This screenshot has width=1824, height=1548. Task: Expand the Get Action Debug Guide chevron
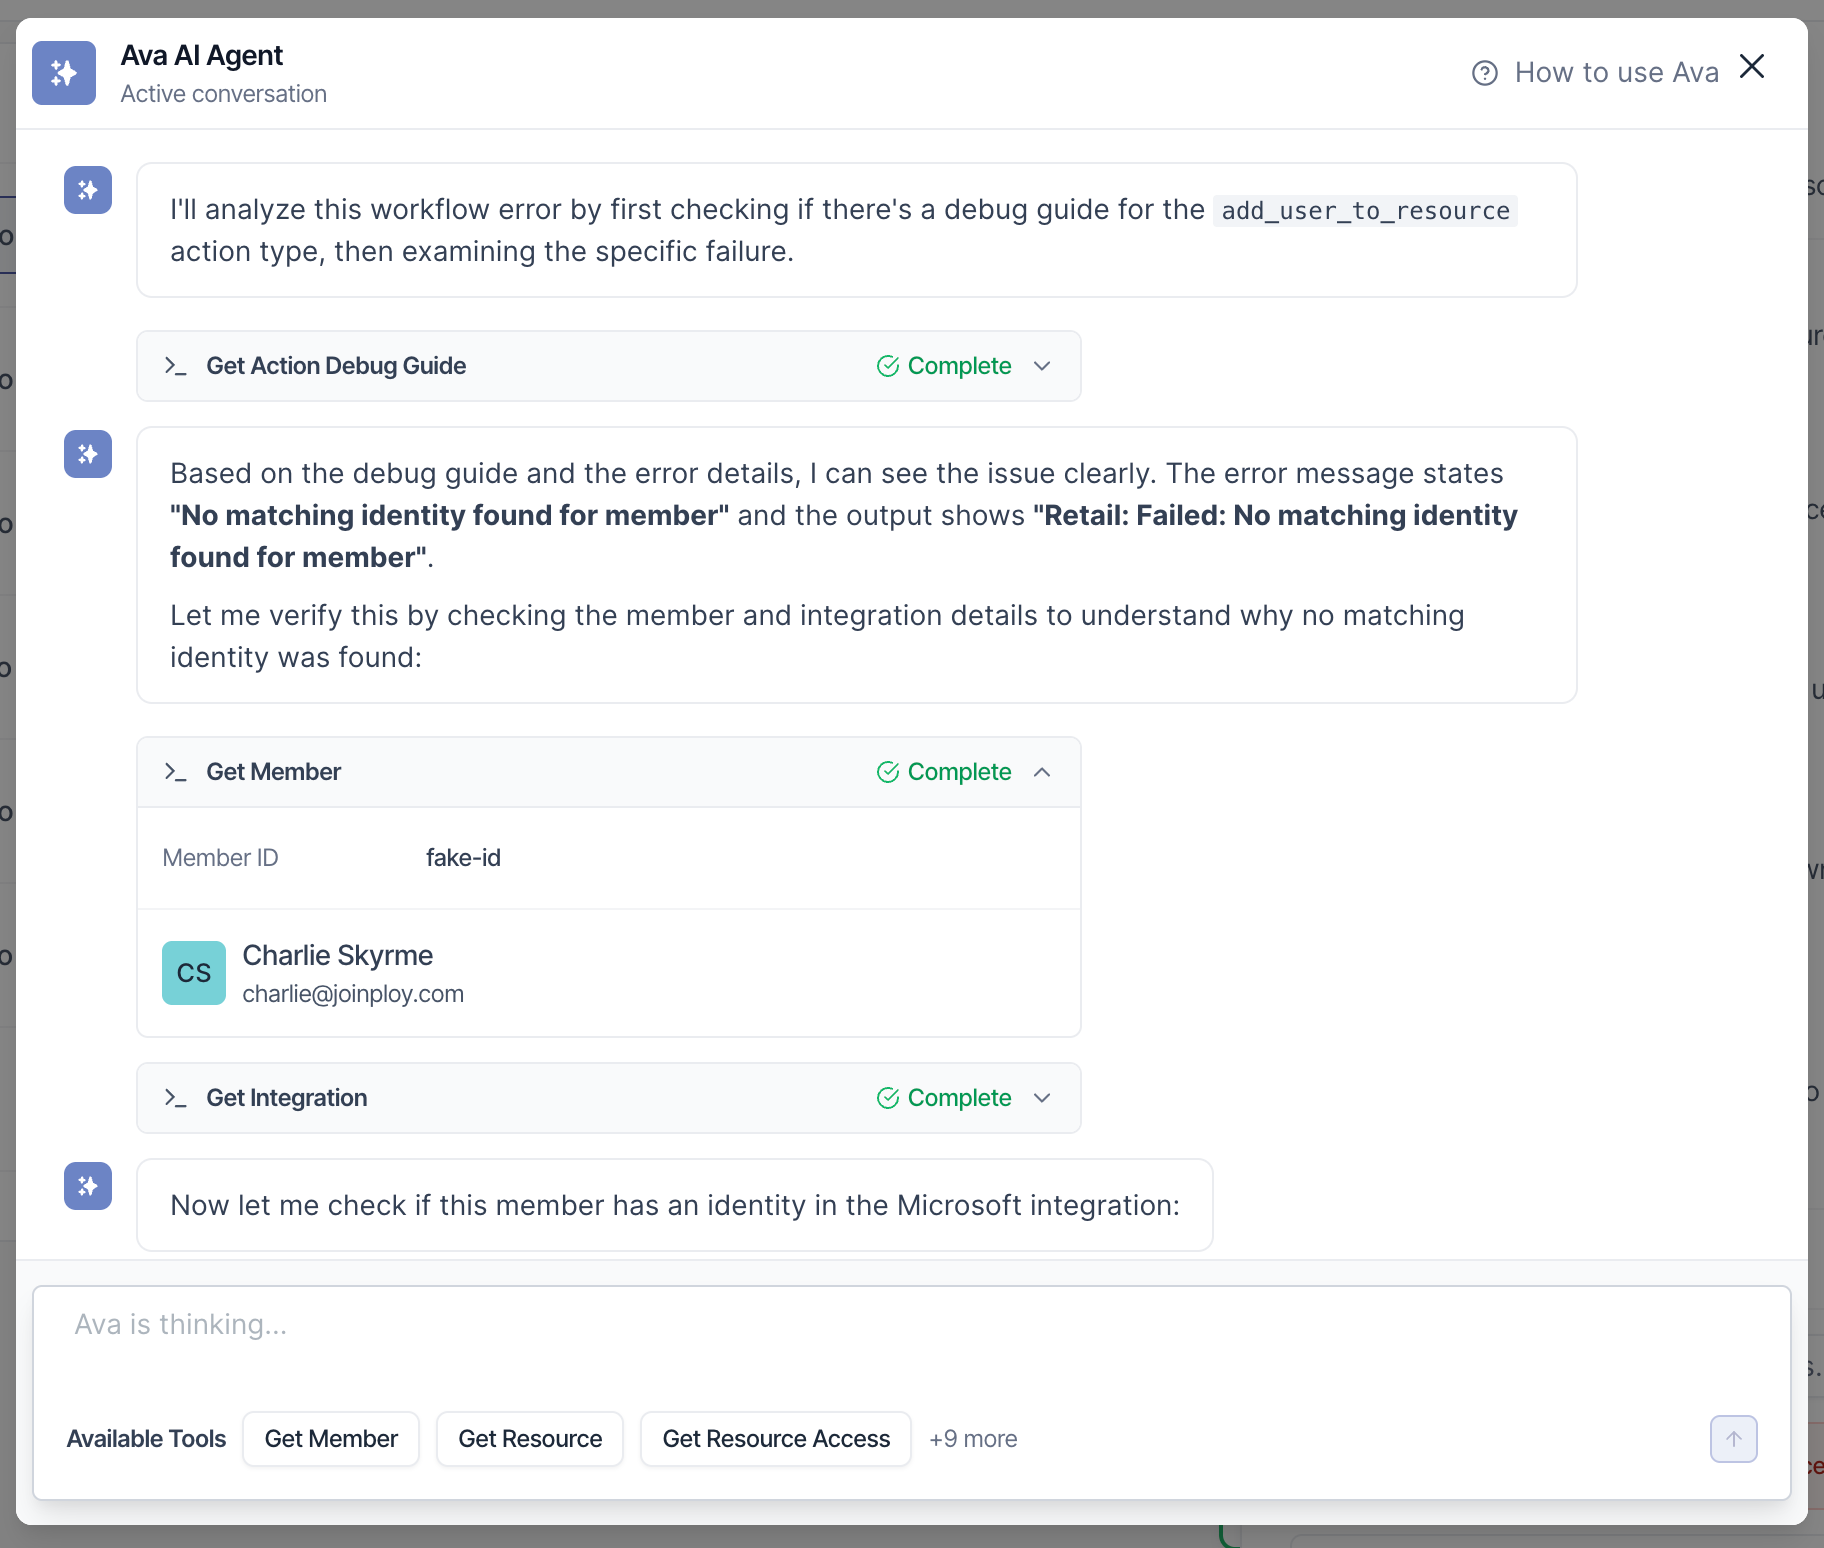tap(1042, 366)
